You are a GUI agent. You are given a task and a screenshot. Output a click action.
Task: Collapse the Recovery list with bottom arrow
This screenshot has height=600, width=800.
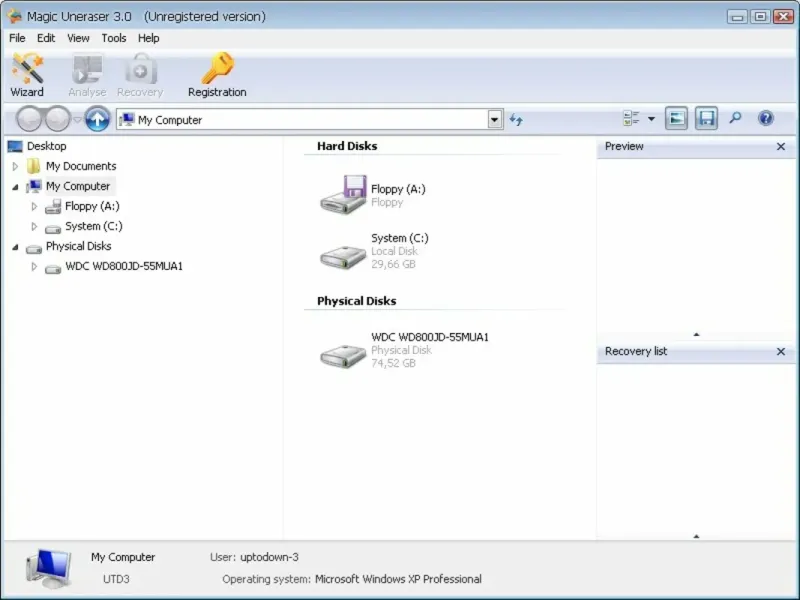coord(696,536)
